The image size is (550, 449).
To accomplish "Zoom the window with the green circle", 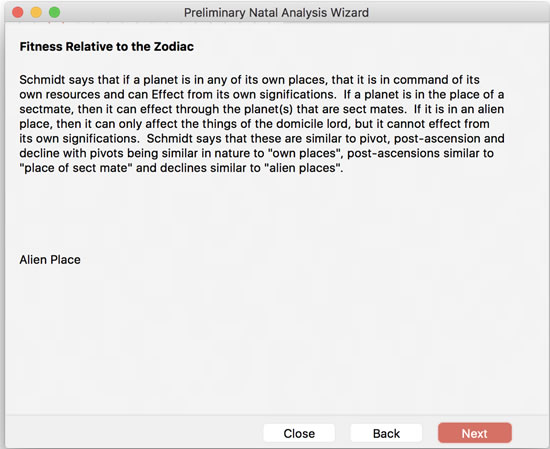I will (54, 12).
